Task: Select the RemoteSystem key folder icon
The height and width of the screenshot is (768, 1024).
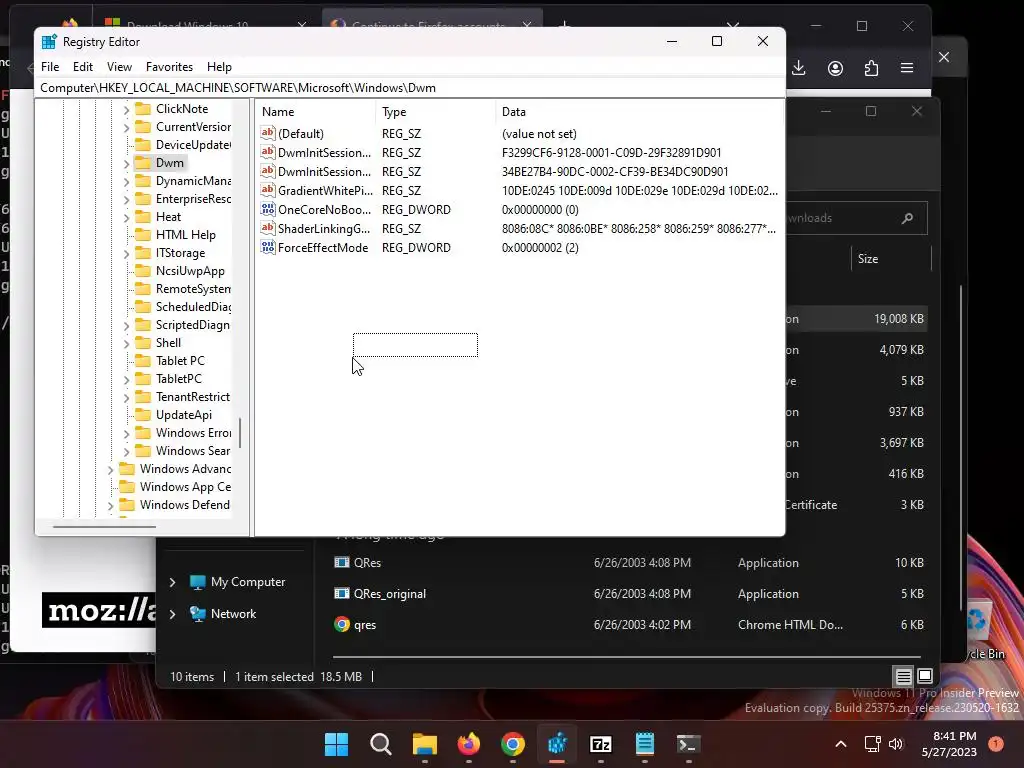Action: 142,289
